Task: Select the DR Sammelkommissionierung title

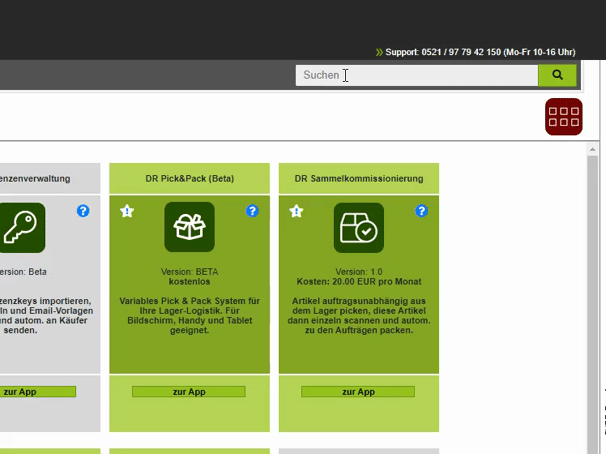Action: pyautogui.click(x=359, y=179)
